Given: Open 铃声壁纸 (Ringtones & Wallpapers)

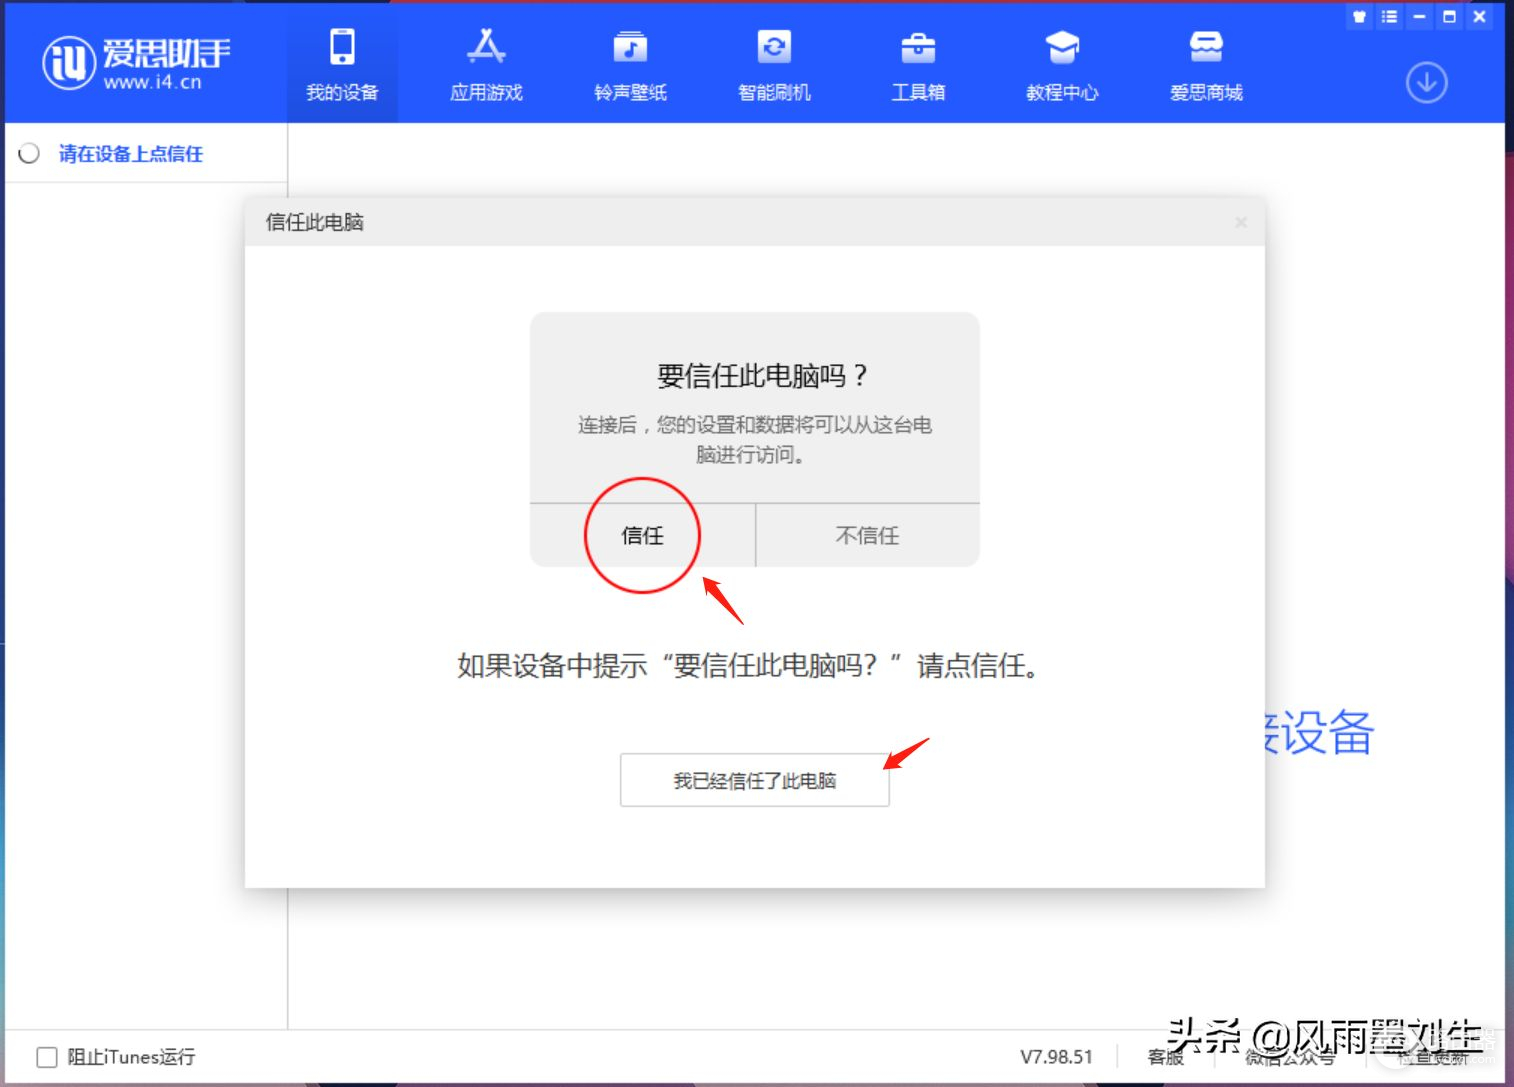Looking at the screenshot, I should pyautogui.click(x=630, y=66).
